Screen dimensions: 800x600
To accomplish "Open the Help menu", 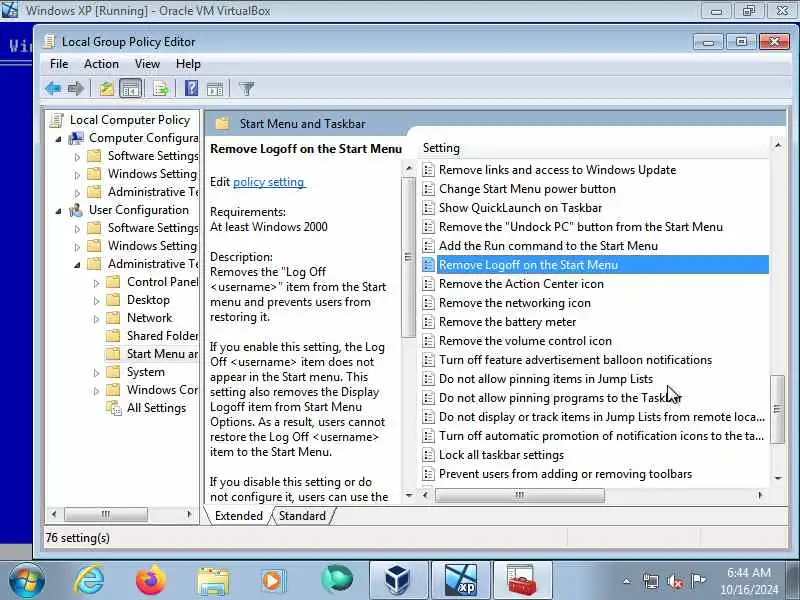I will 188,64.
